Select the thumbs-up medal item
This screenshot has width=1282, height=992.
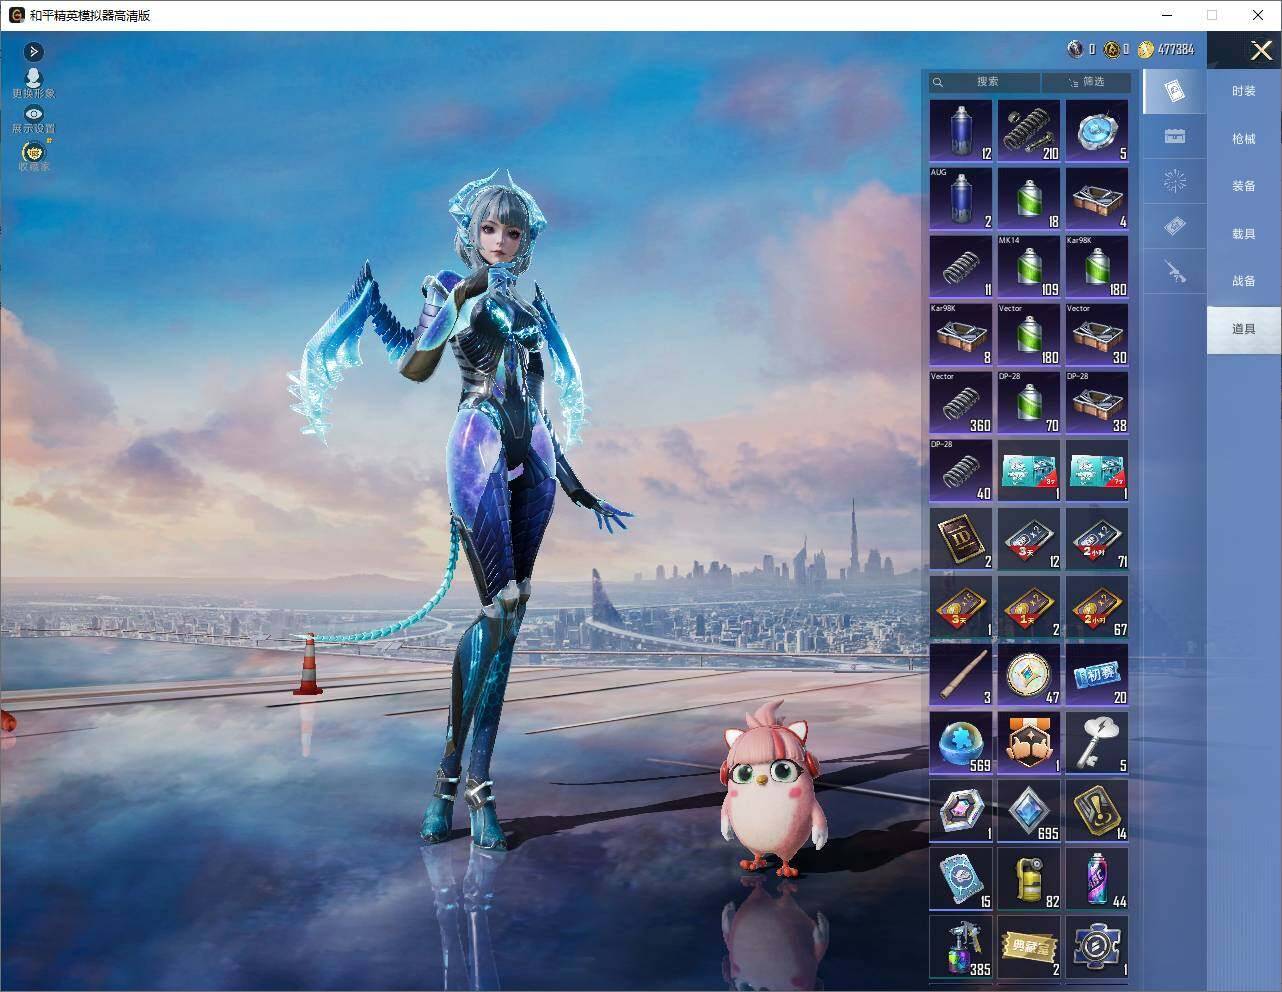(1029, 742)
